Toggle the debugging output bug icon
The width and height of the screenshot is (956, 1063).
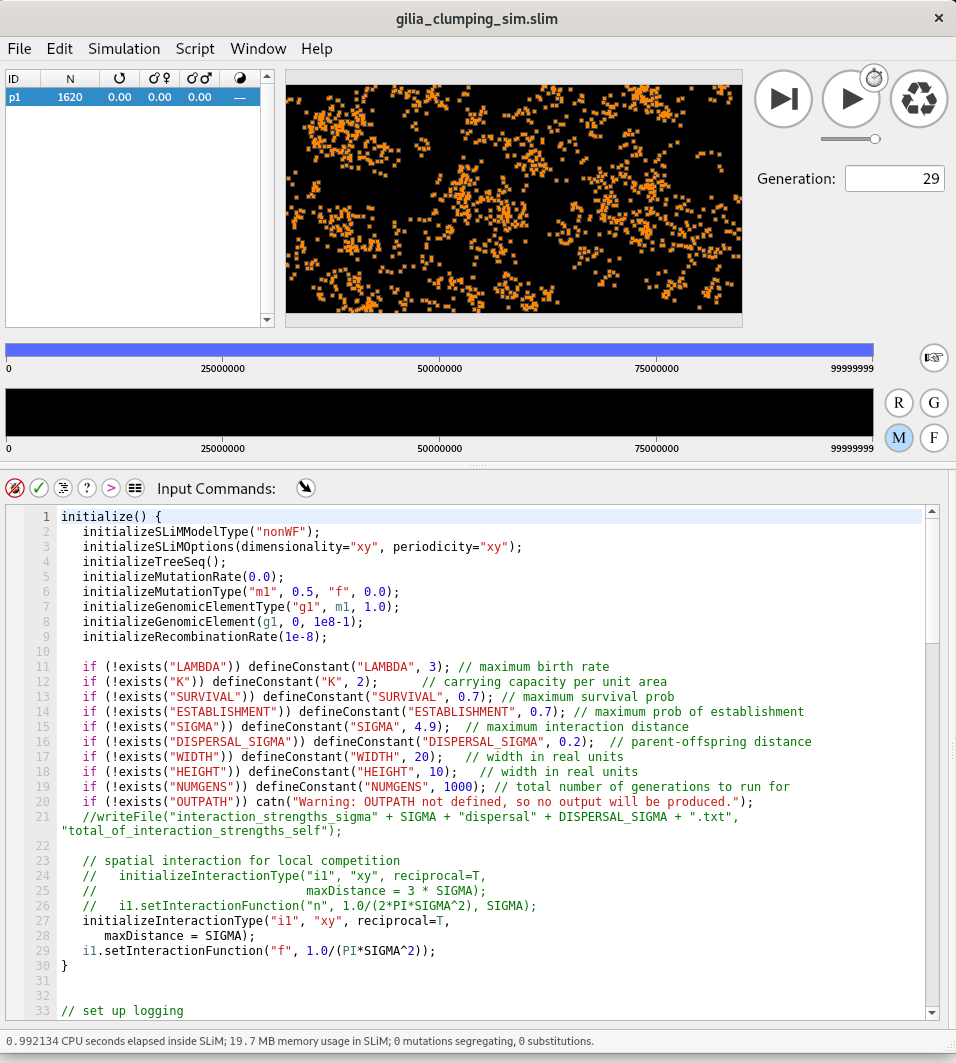click(14, 488)
